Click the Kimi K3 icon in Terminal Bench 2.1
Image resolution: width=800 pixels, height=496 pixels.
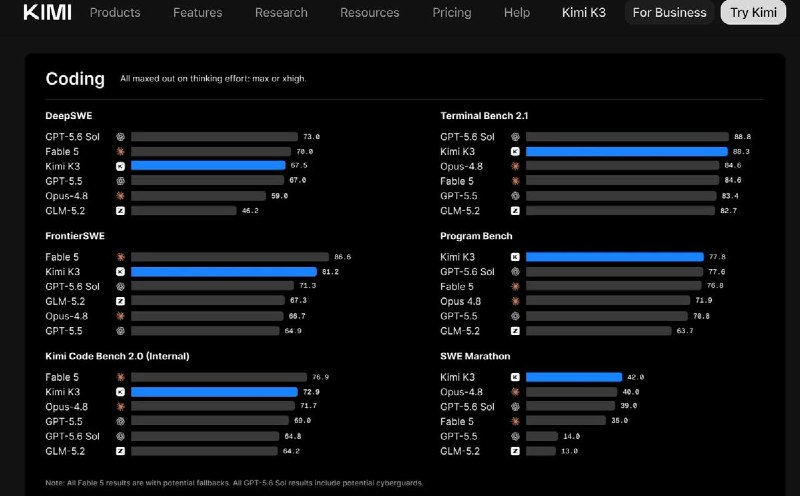click(515, 152)
